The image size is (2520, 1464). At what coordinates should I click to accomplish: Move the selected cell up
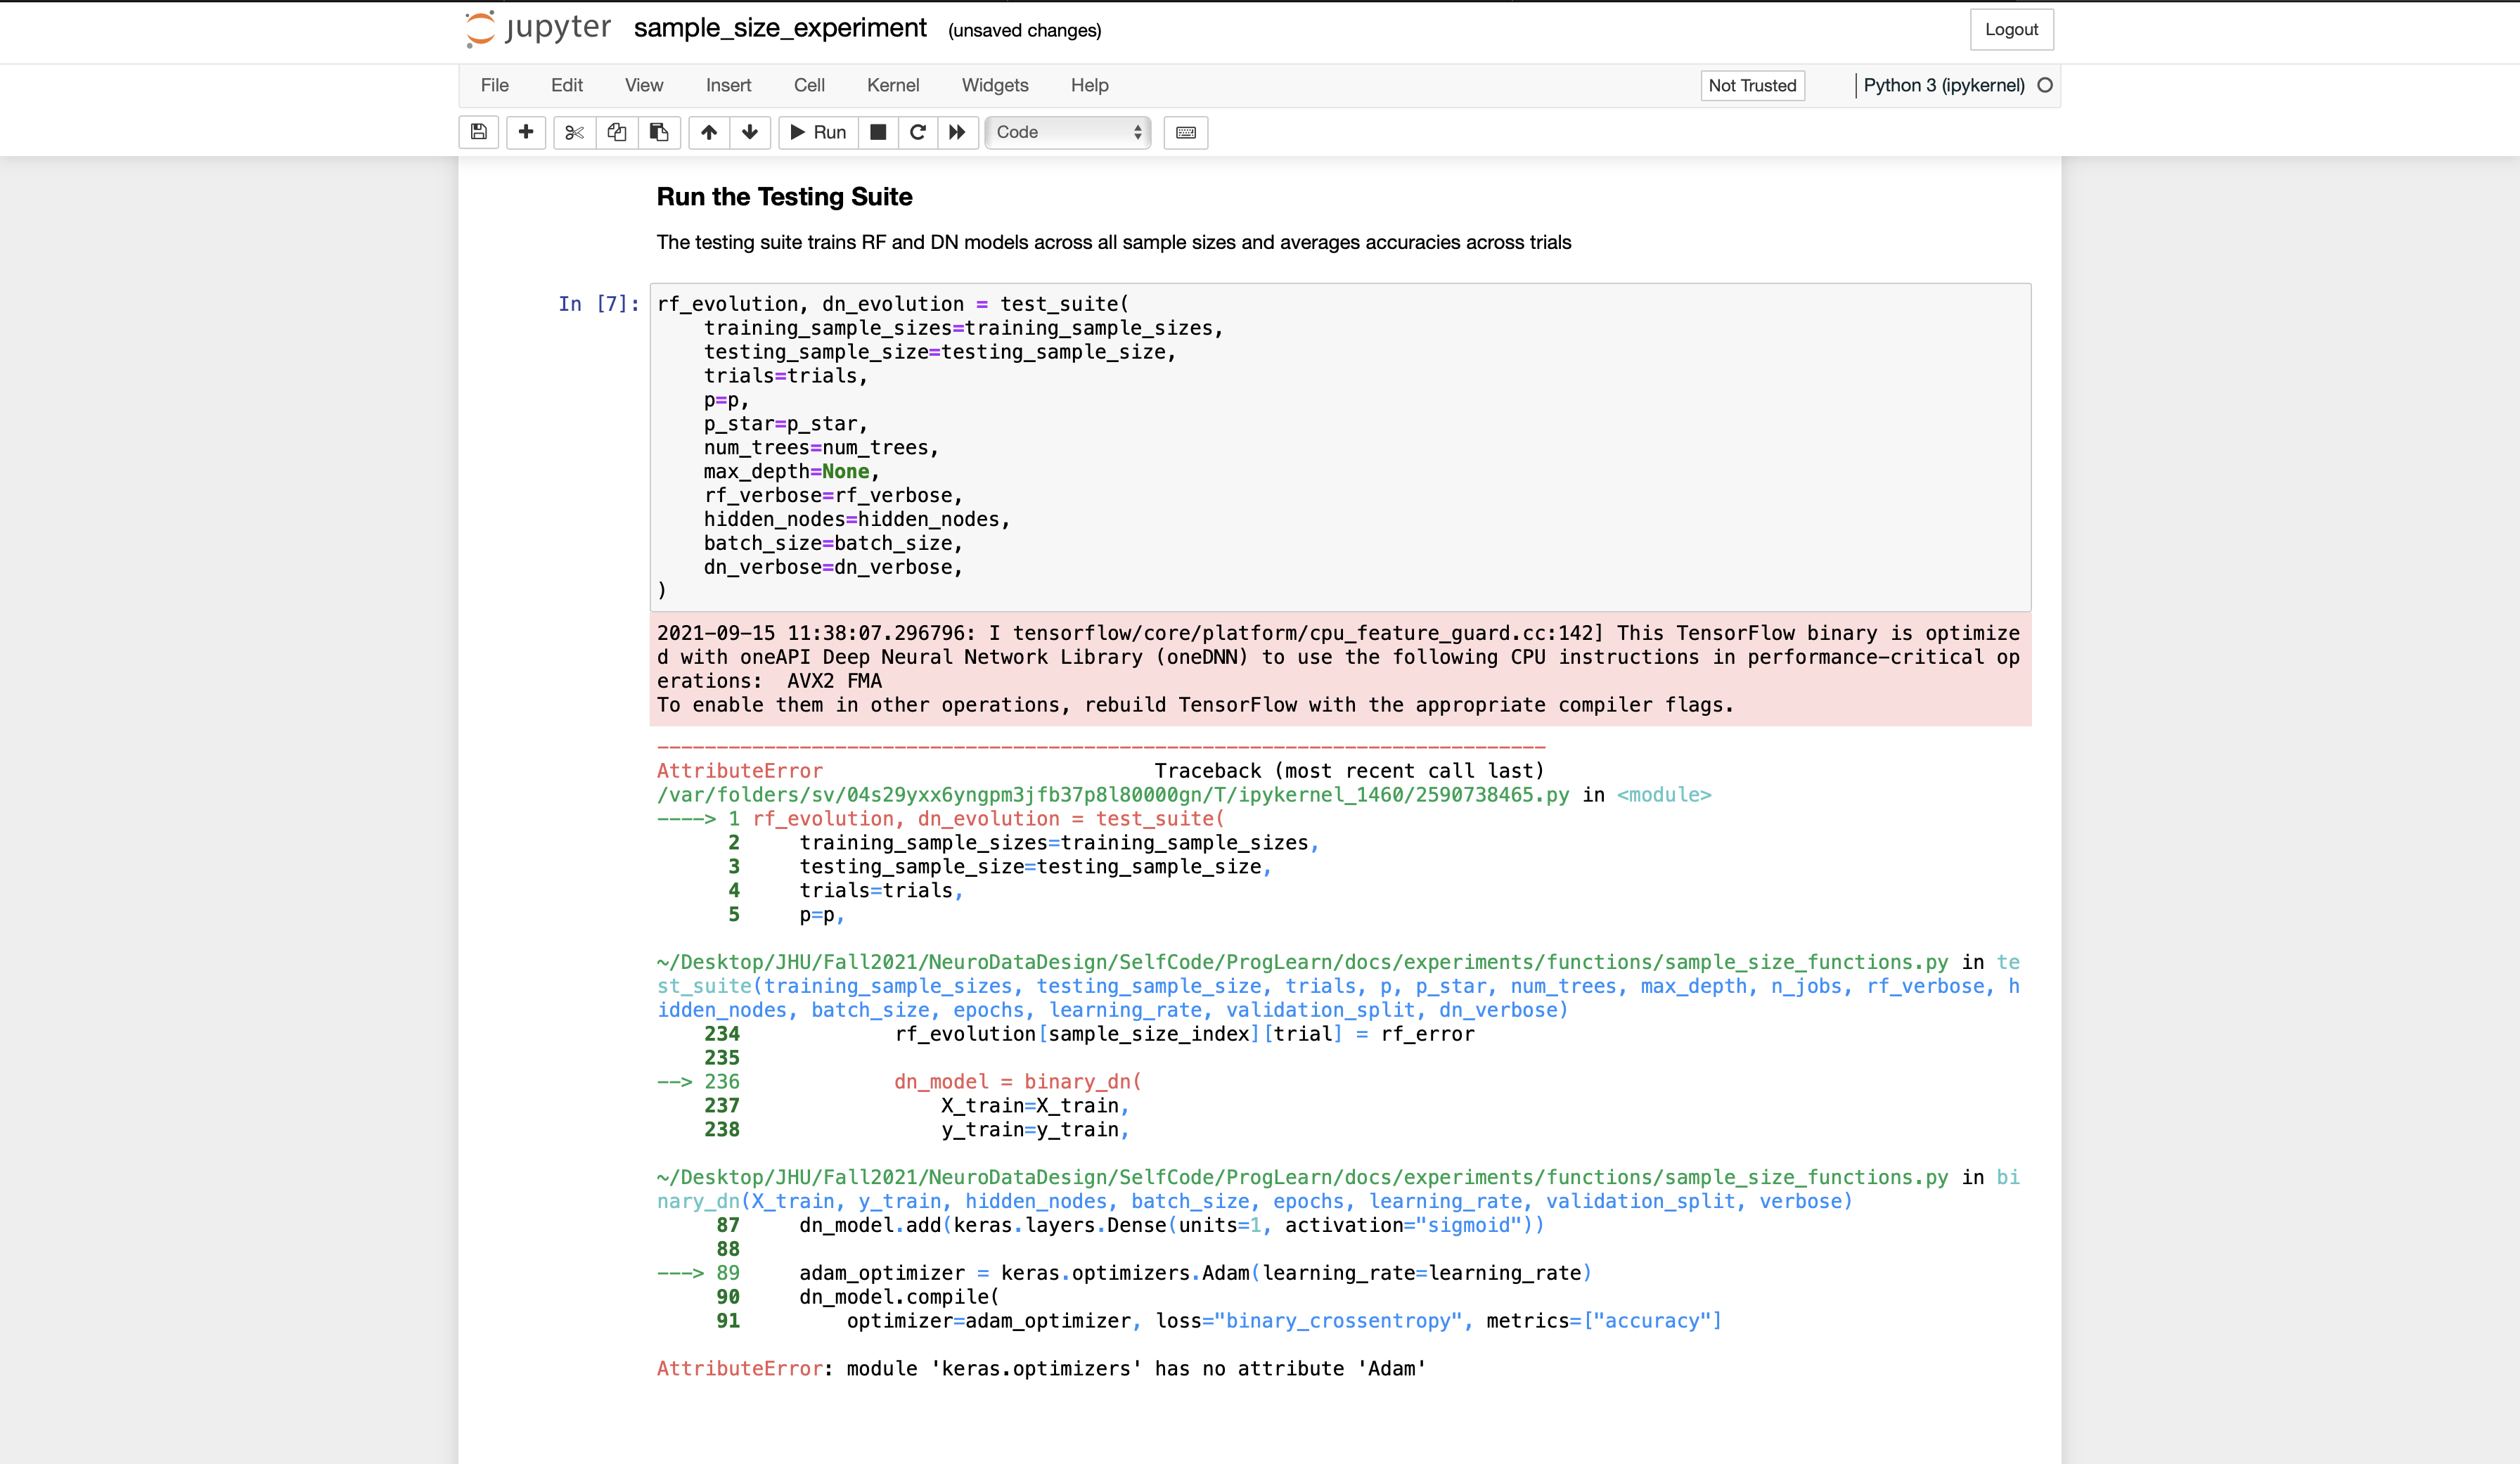(709, 132)
